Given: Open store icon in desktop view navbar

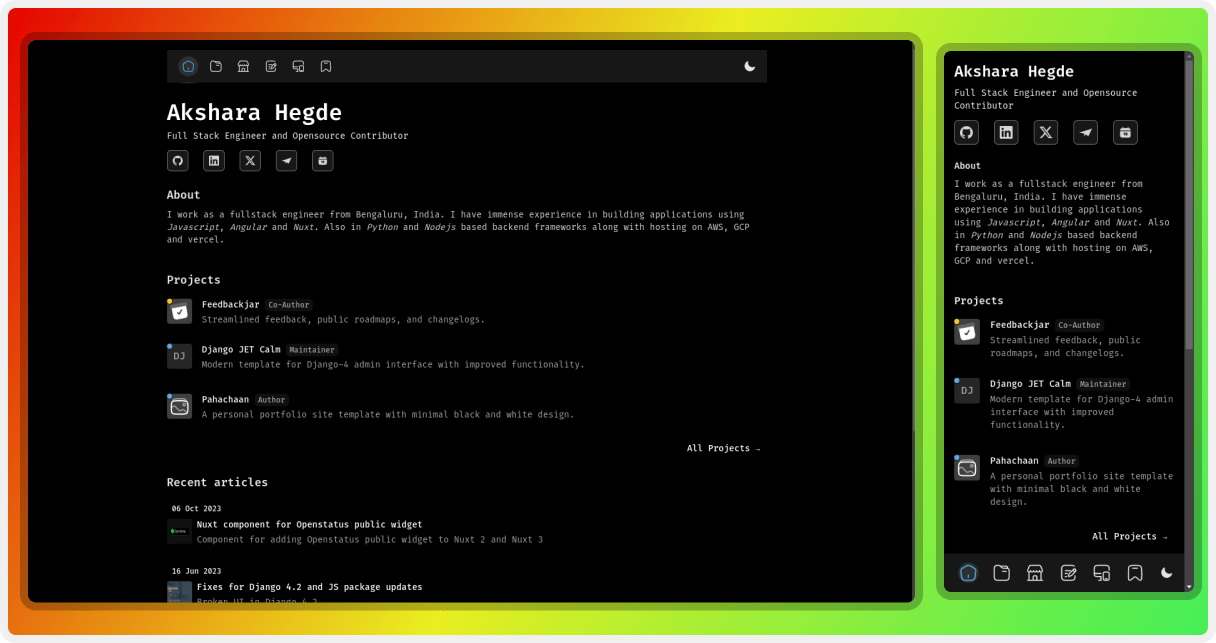Looking at the screenshot, I should [x=243, y=66].
